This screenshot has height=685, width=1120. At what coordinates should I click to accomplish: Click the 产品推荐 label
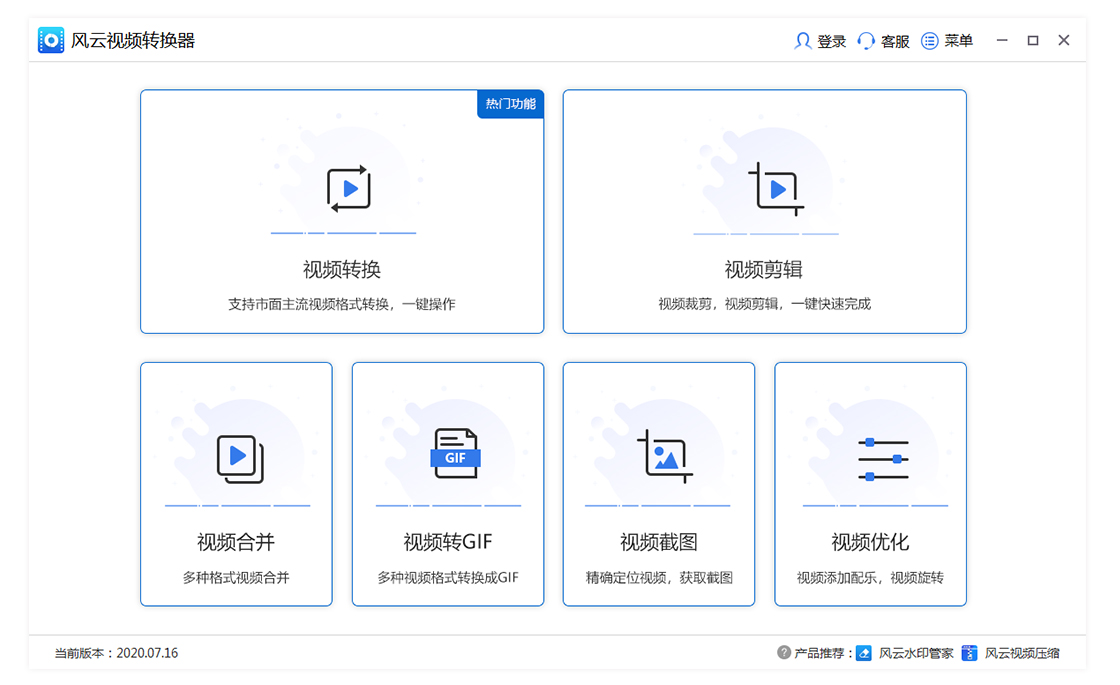[x=823, y=653]
